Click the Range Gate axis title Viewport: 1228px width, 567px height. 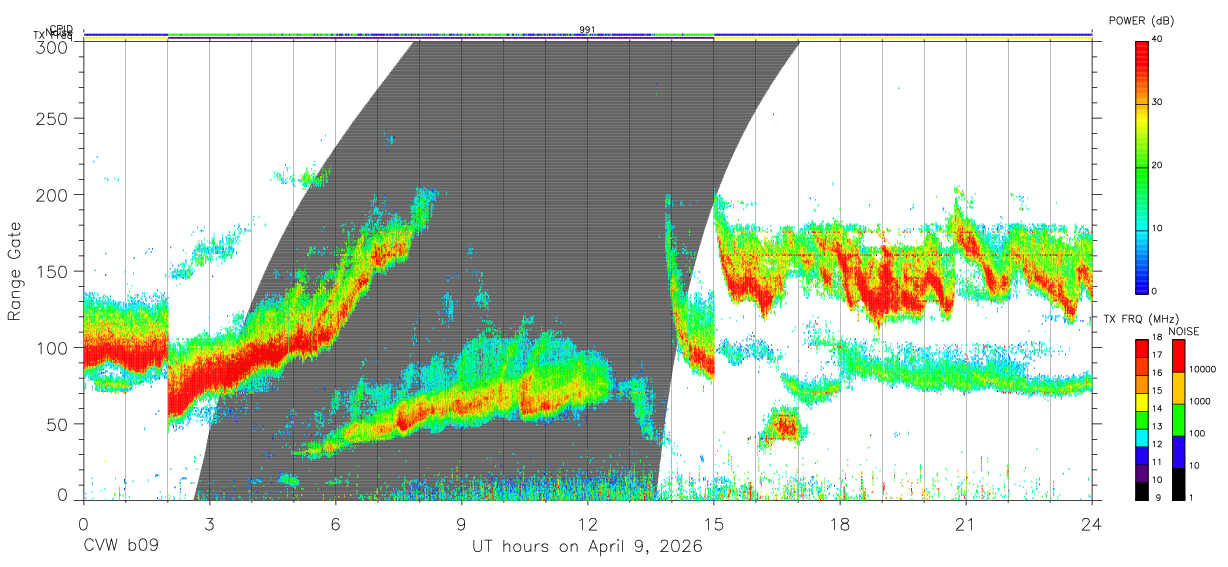[x=15, y=271]
